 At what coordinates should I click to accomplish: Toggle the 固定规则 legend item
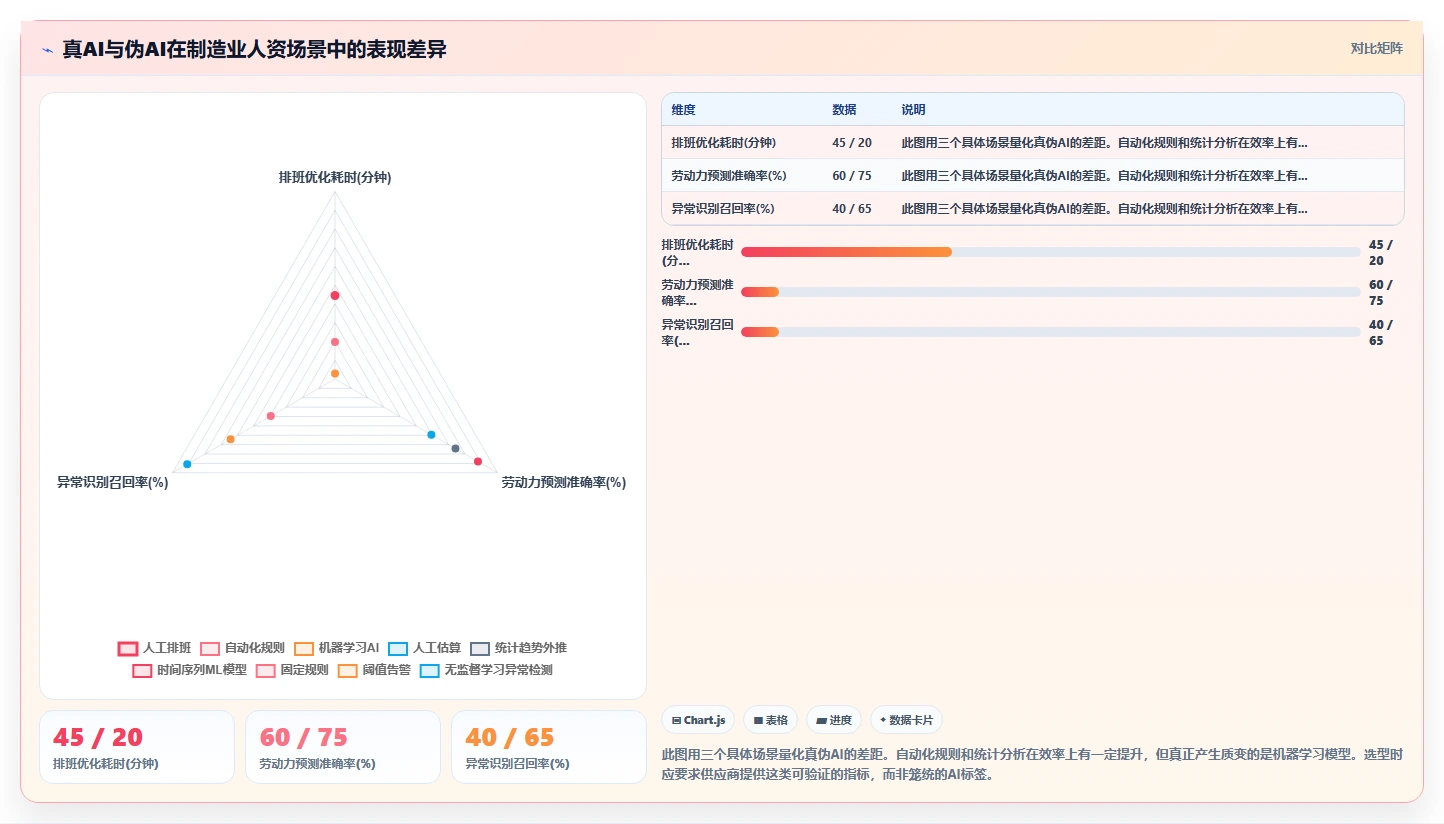tap(292, 670)
